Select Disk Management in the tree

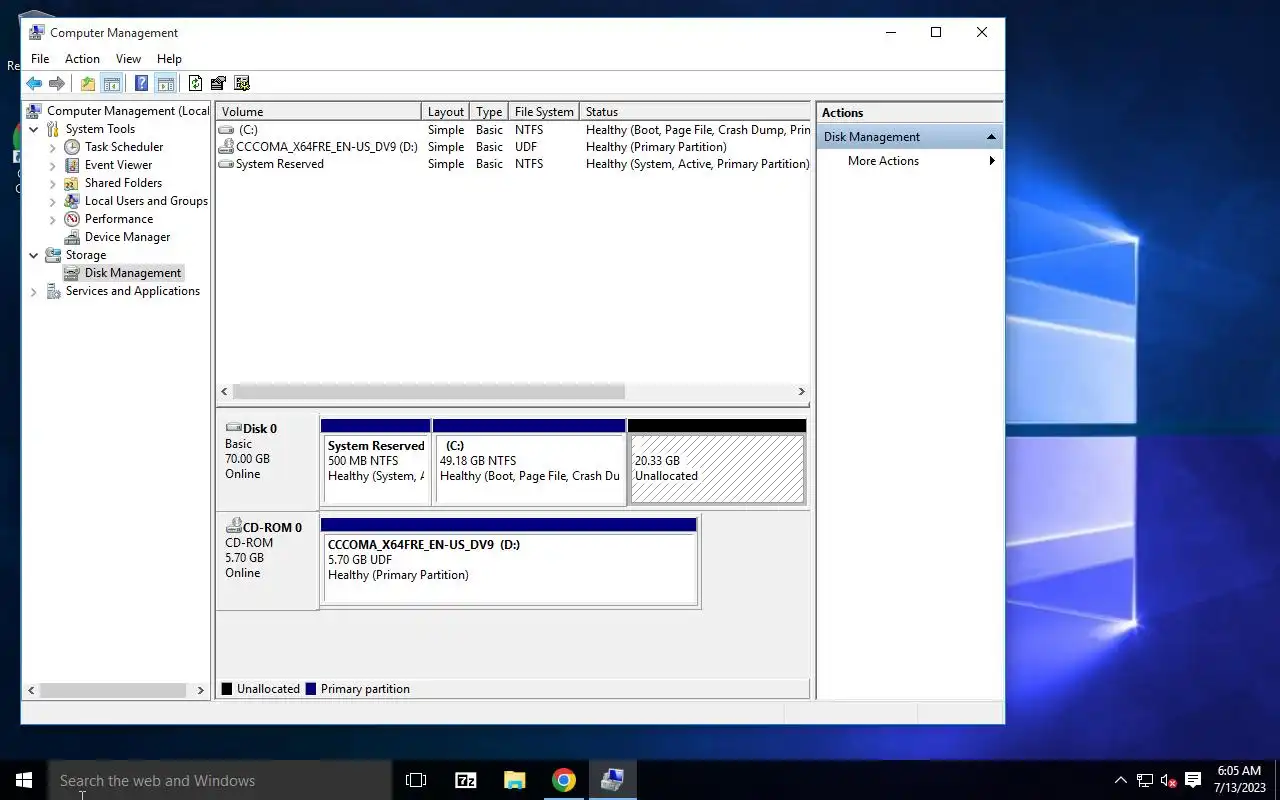pyautogui.click(x=133, y=273)
